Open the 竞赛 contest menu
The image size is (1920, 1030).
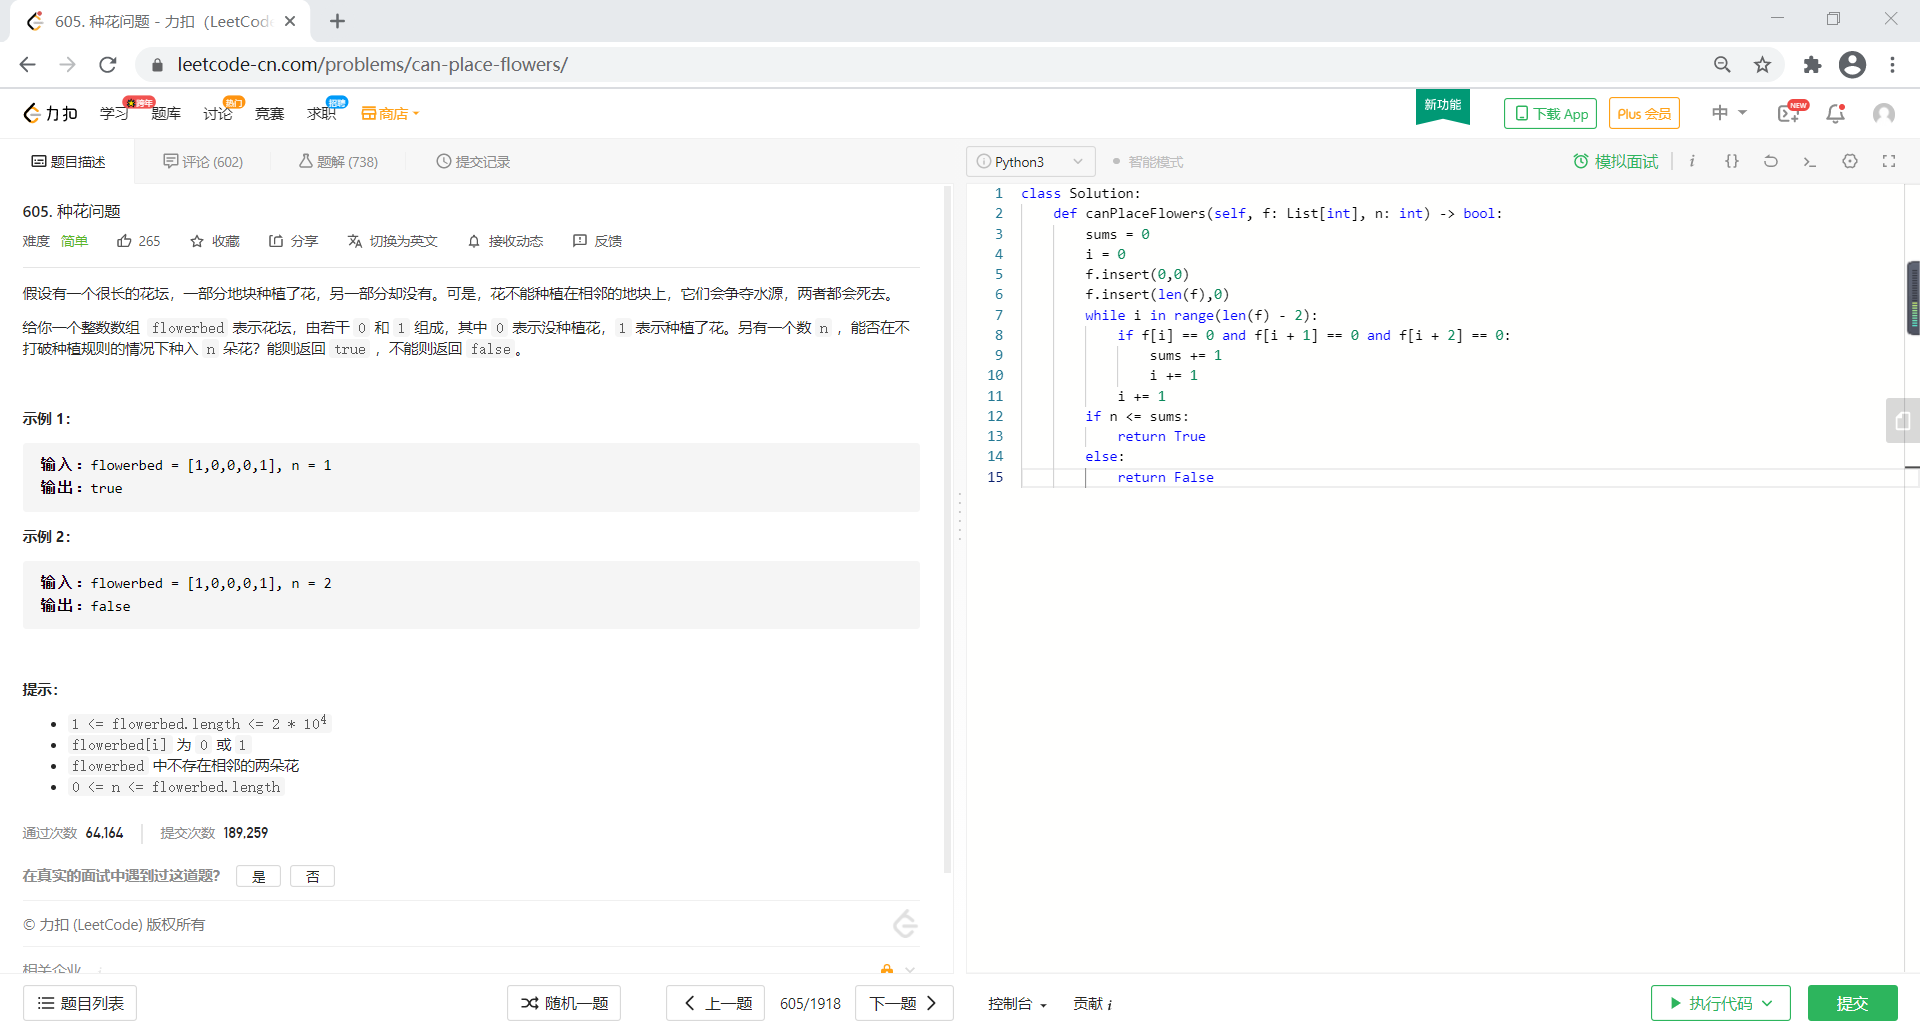point(270,114)
